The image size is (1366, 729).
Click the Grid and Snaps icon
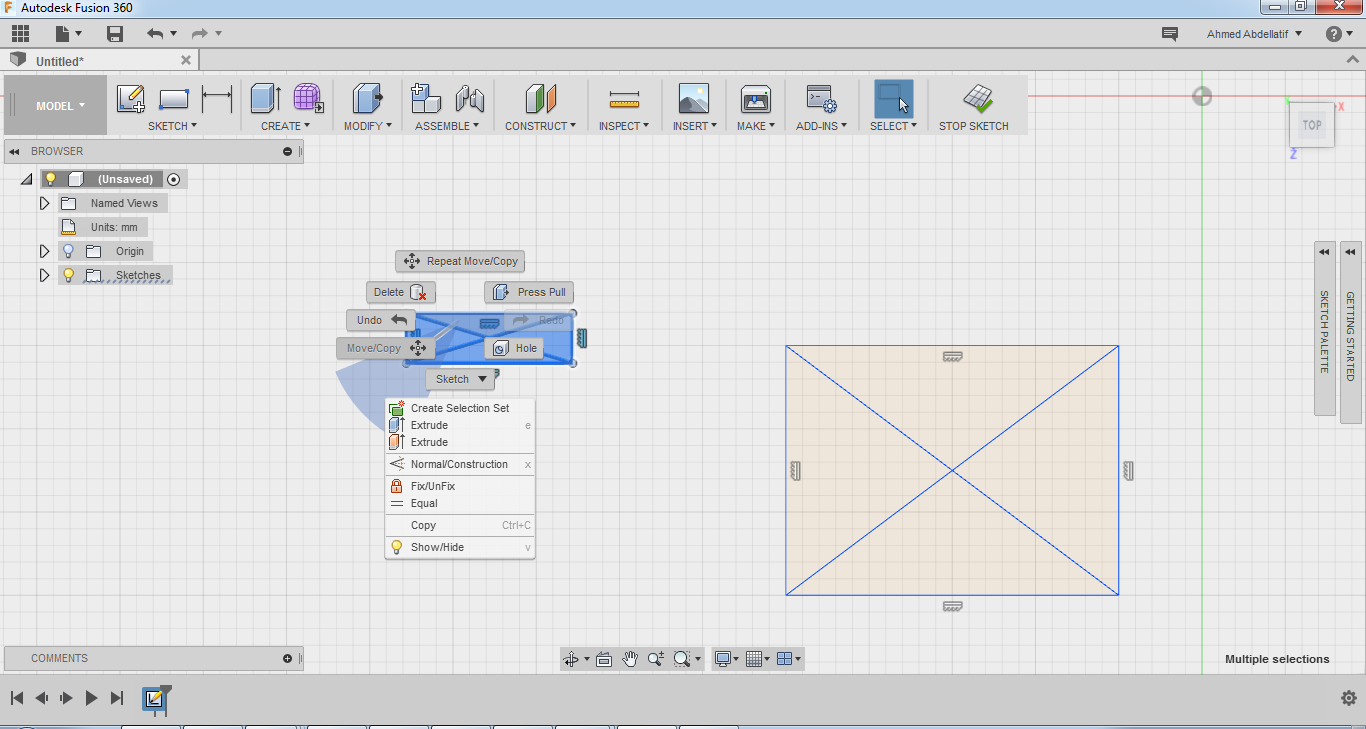[755, 659]
